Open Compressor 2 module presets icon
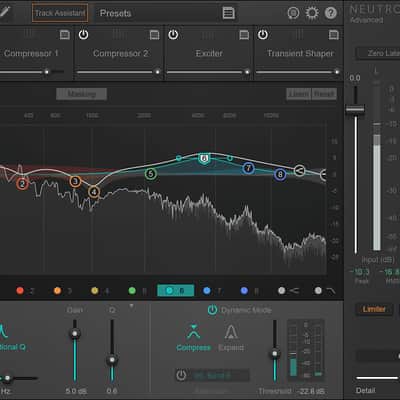This screenshot has height=400, width=400. (154, 35)
